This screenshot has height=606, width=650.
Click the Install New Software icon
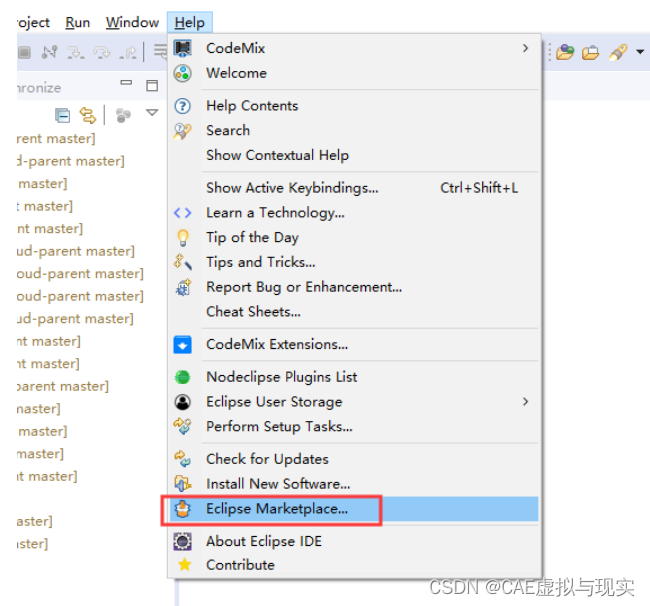tap(182, 484)
